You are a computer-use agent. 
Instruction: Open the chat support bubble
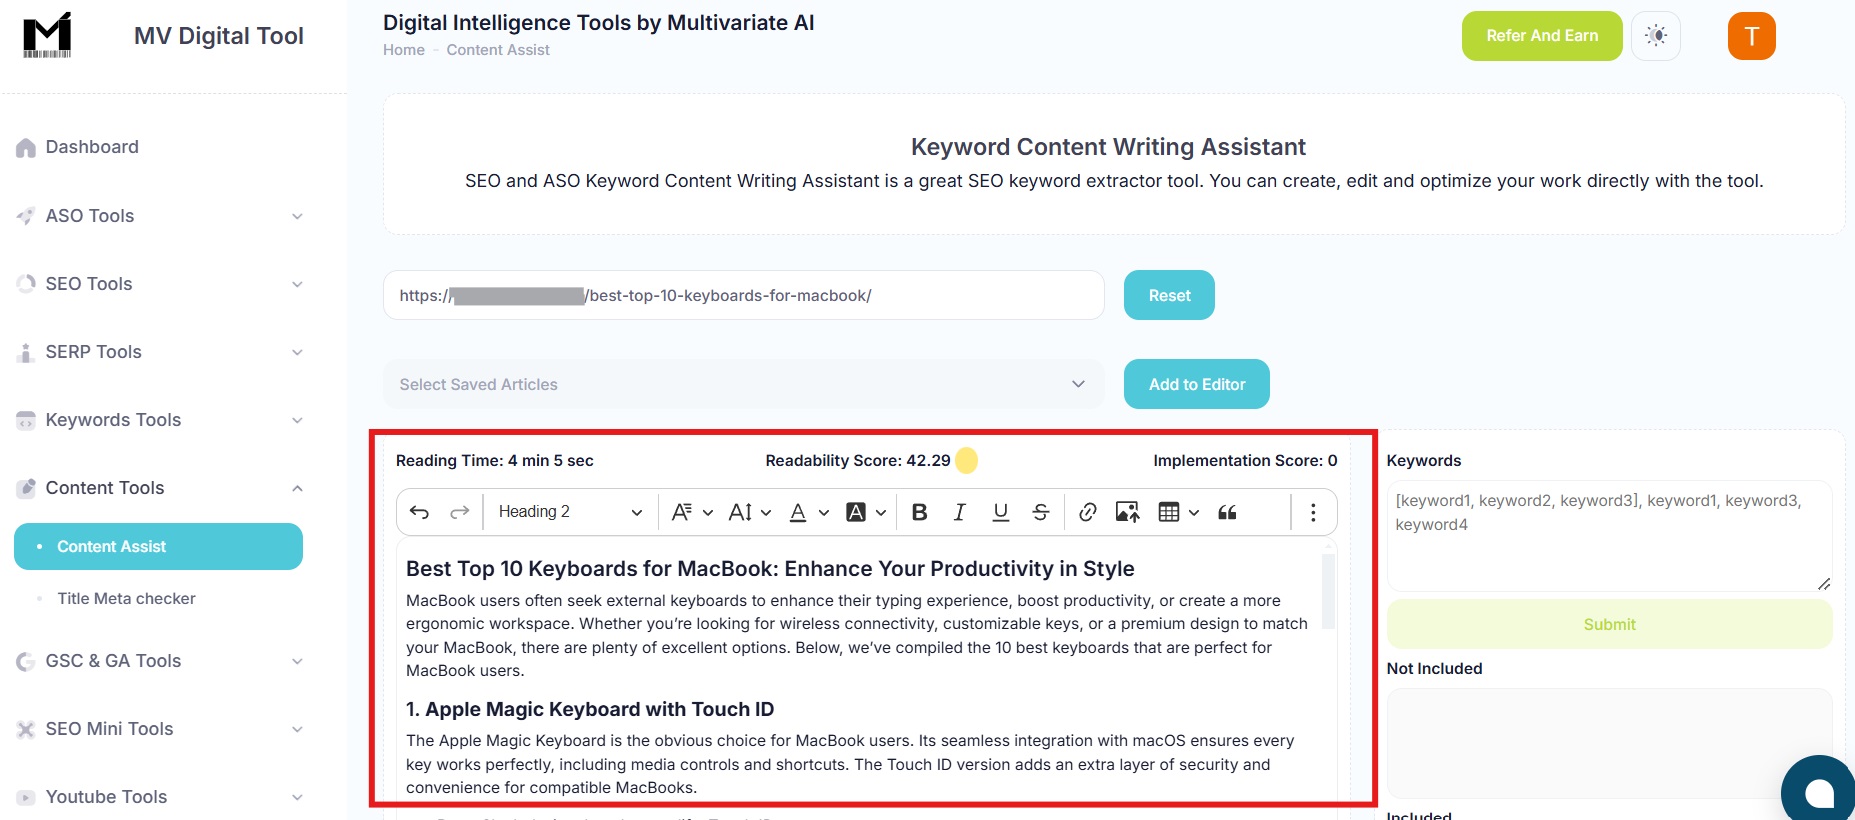pyautogui.click(x=1820, y=793)
